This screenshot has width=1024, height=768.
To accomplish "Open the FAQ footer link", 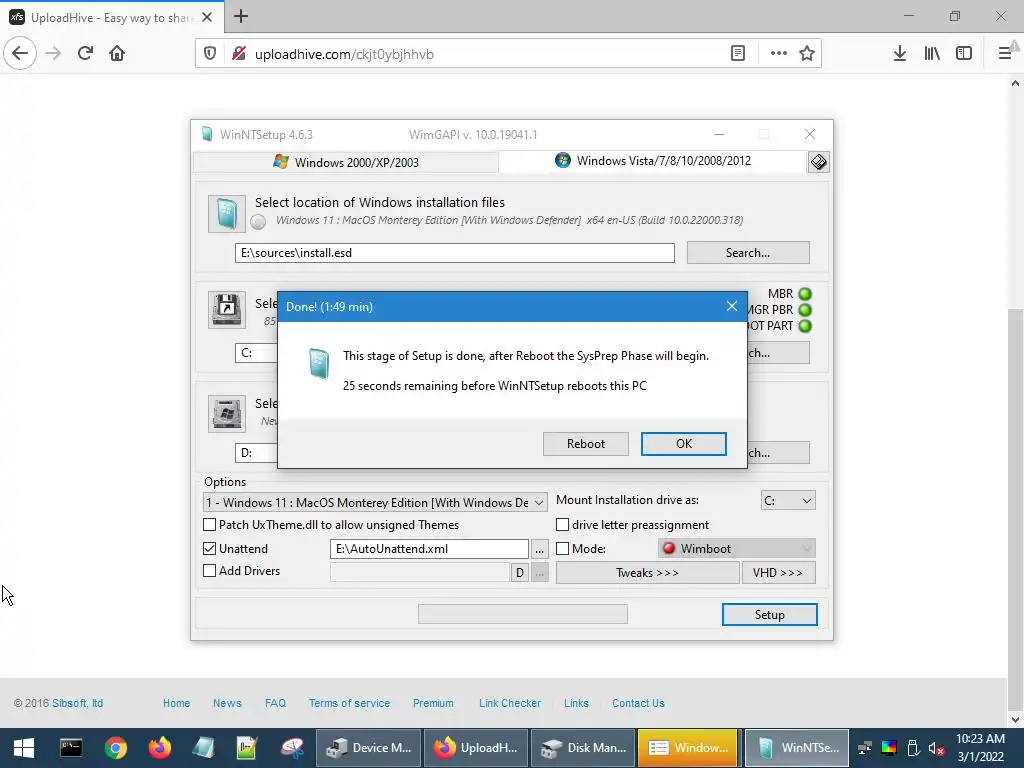I will 276,703.
